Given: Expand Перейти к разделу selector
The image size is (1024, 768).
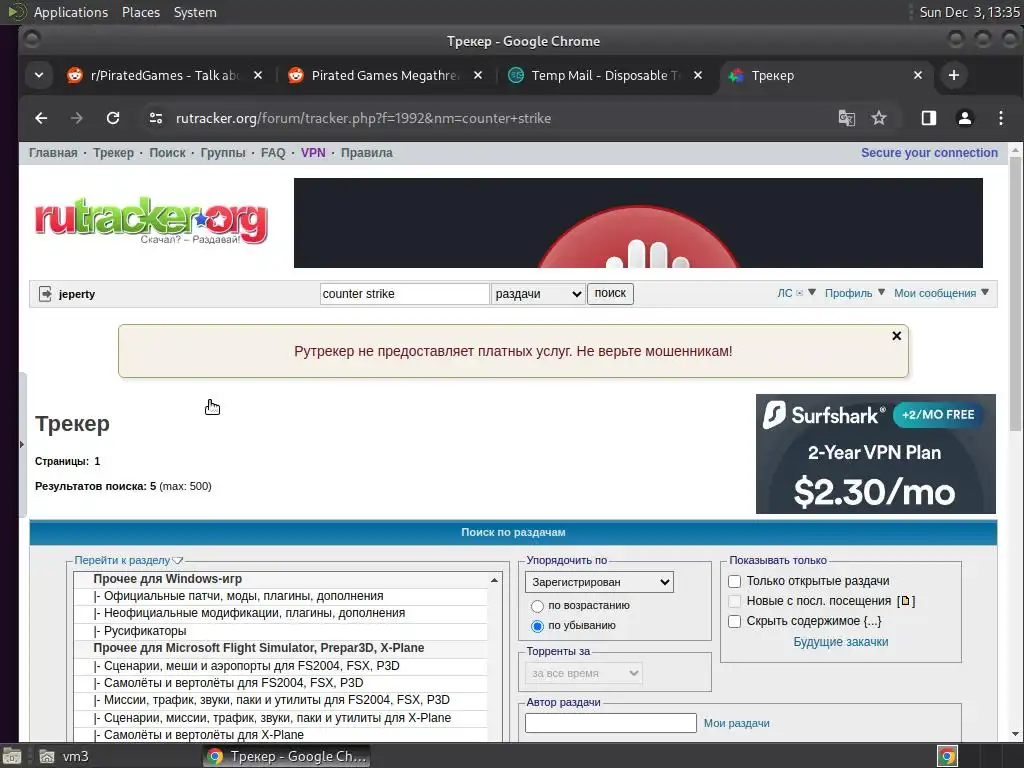Looking at the screenshot, I should click(x=129, y=560).
